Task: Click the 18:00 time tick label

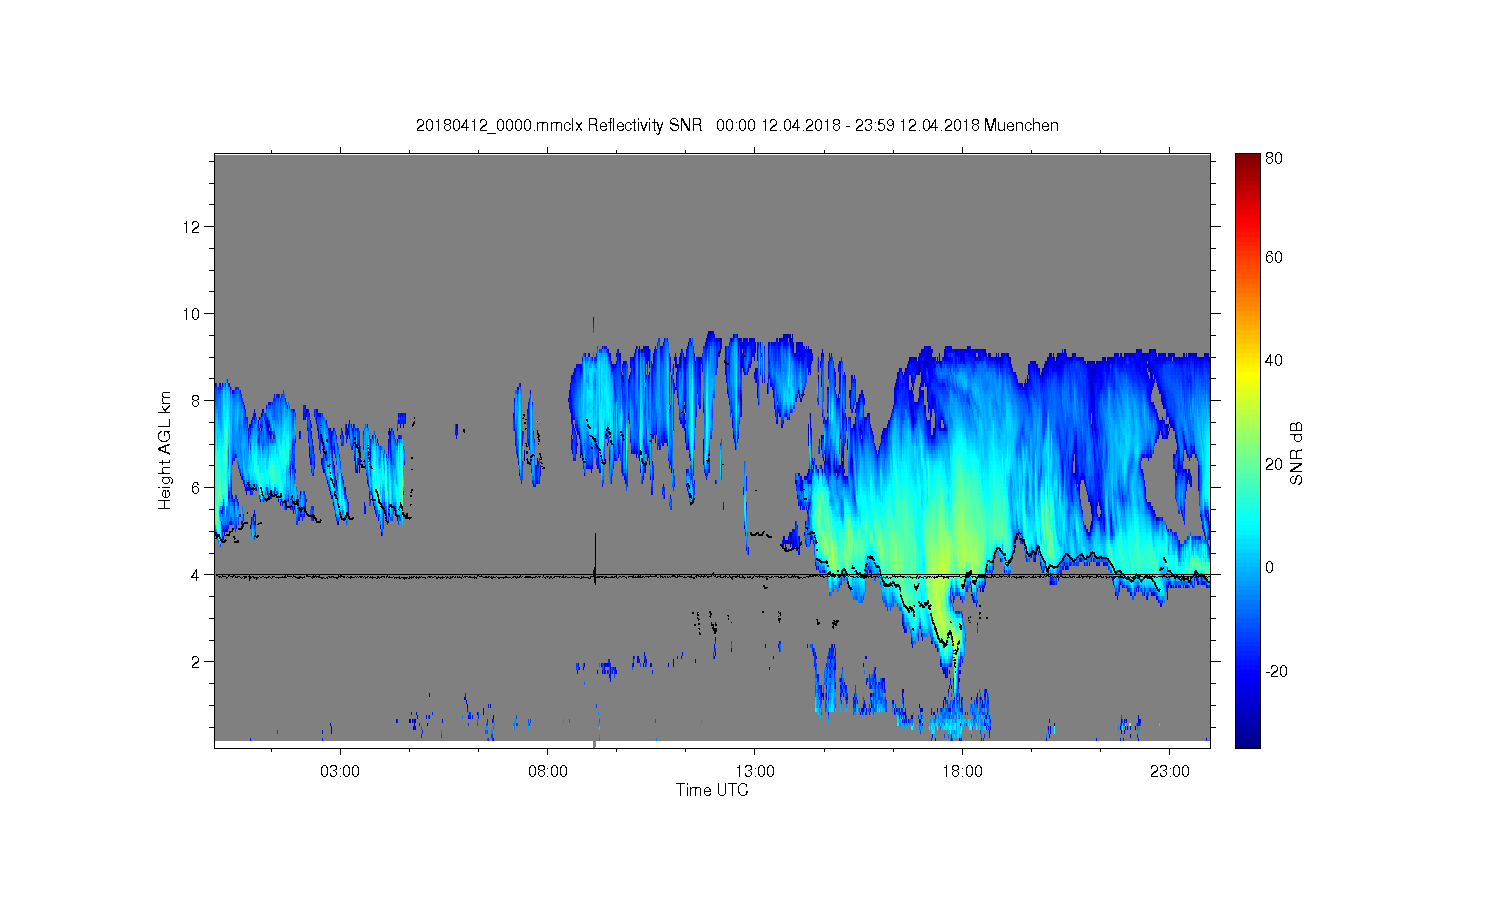Action: (962, 772)
